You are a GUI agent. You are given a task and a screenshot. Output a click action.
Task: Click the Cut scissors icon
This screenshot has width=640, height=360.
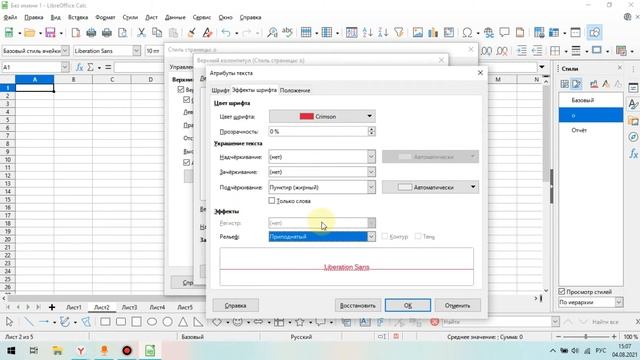coord(141,33)
